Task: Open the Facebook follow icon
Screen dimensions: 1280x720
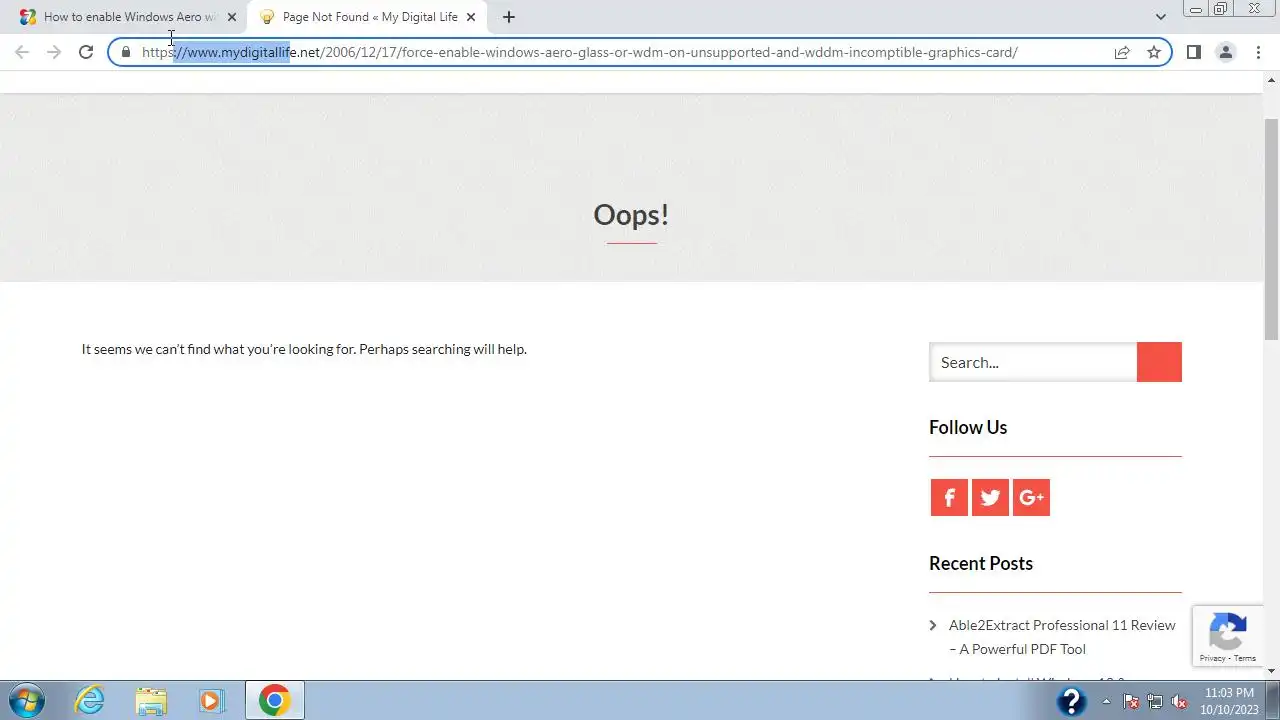Action: point(949,497)
